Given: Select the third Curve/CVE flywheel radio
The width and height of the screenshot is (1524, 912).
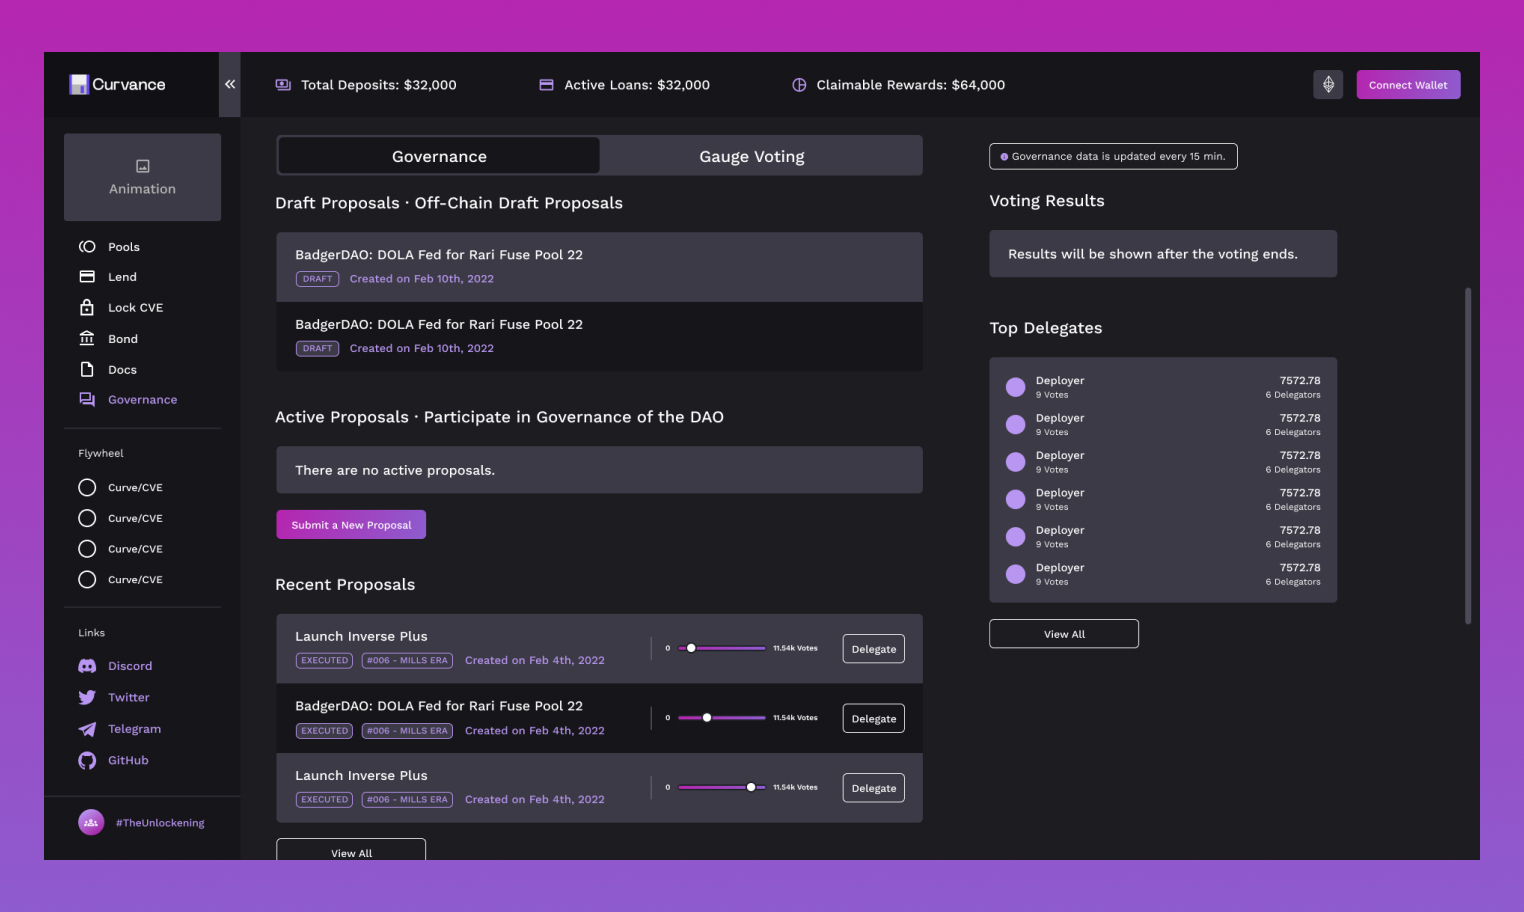Looking at the screenshot, I should 87,549.
